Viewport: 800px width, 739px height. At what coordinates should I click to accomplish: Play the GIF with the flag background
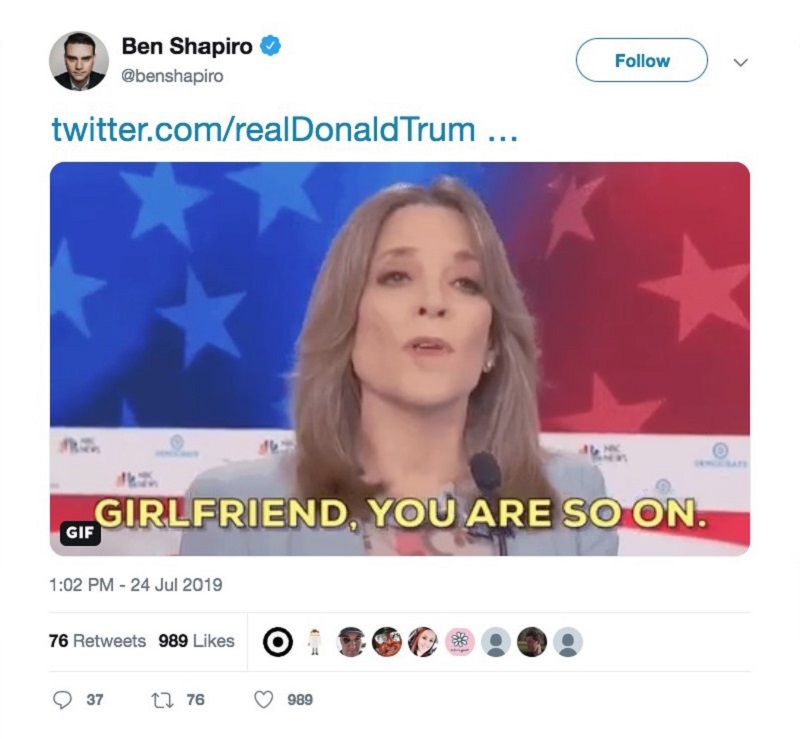[x=400, y=359]
